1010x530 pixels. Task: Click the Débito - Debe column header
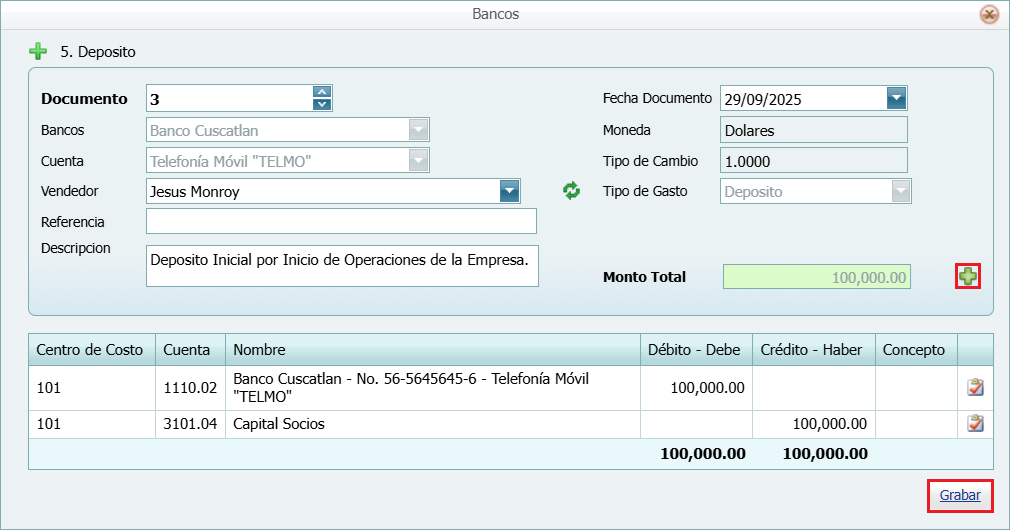coord(694,350)
